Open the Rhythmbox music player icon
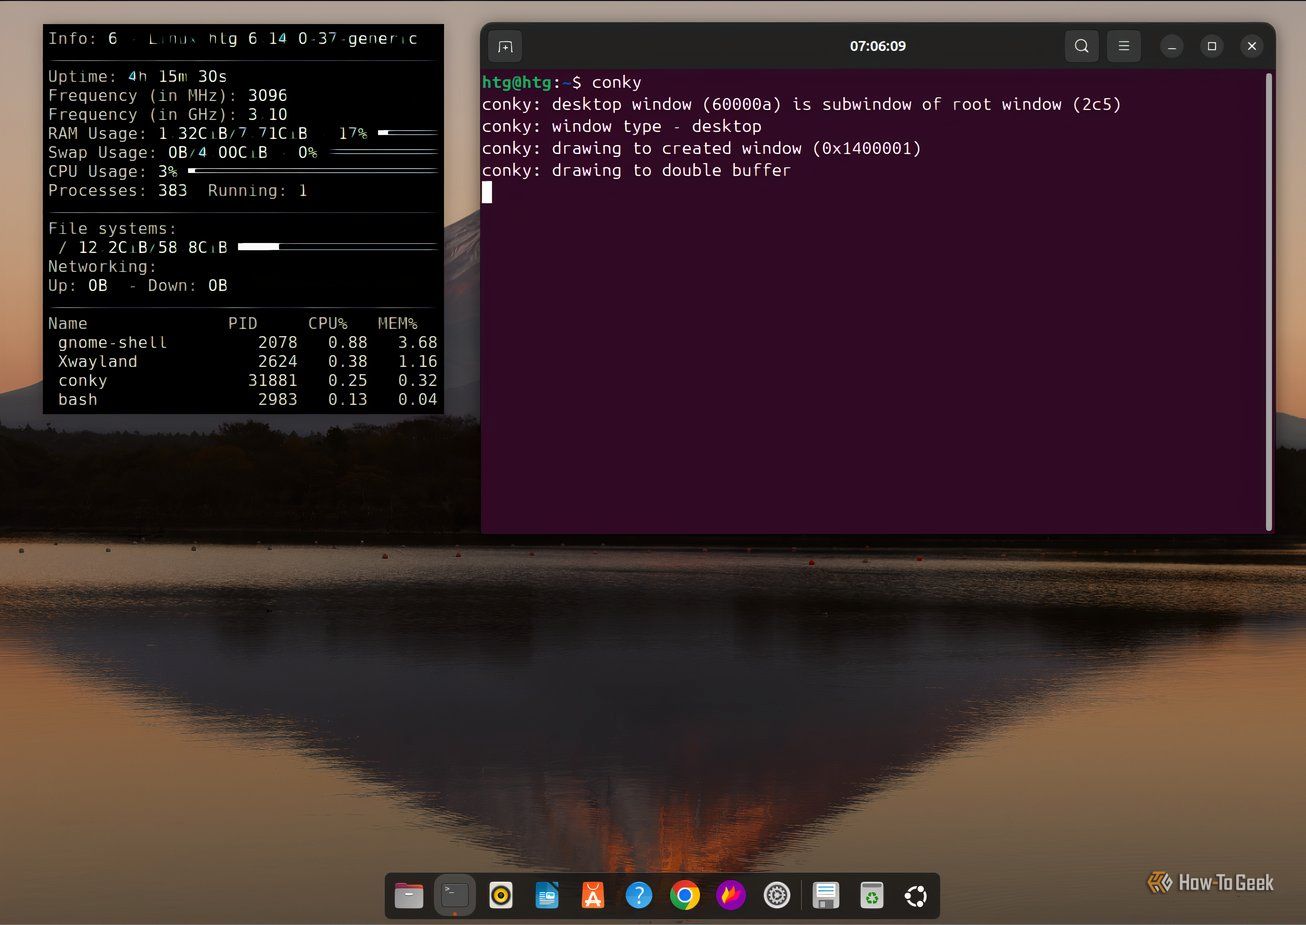 click(x=501, y=895)
